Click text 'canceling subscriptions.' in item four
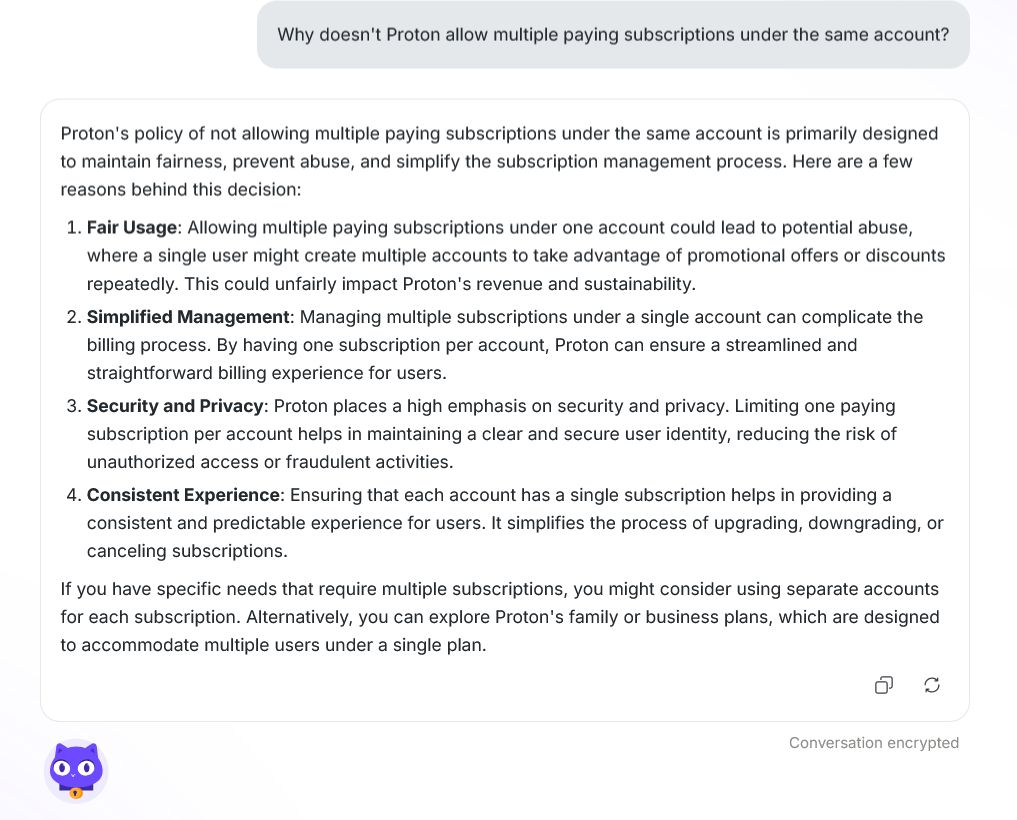 [187, 551]
